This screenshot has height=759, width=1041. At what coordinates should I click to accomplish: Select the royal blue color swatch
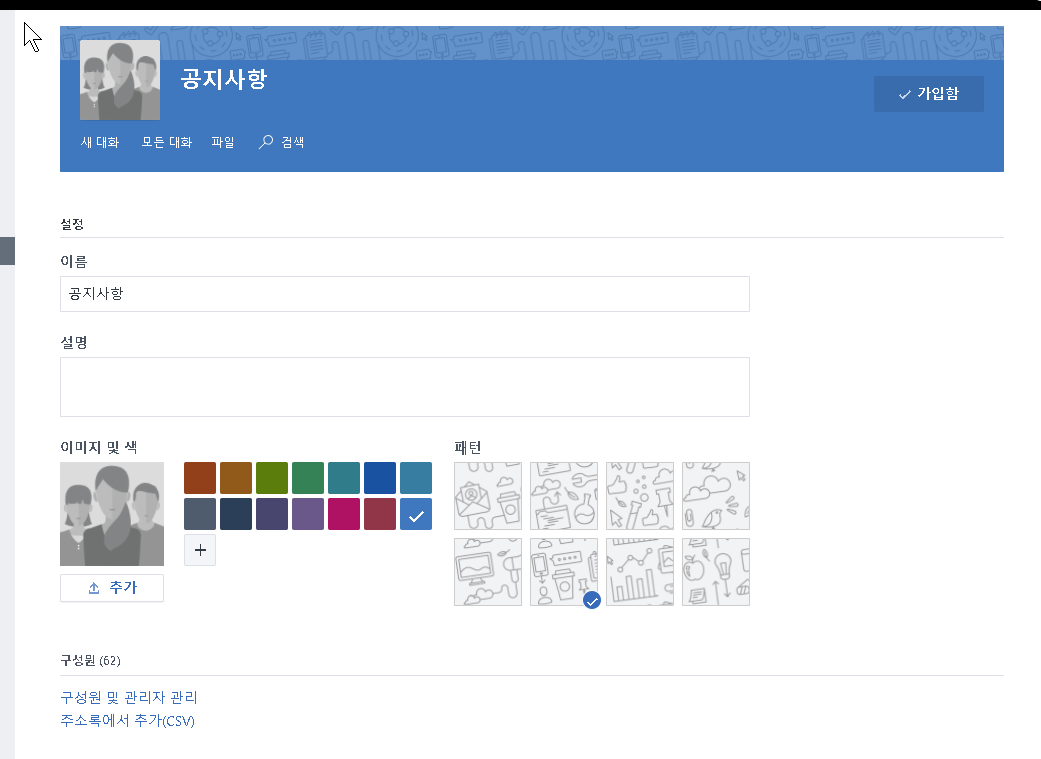(380, 478)
